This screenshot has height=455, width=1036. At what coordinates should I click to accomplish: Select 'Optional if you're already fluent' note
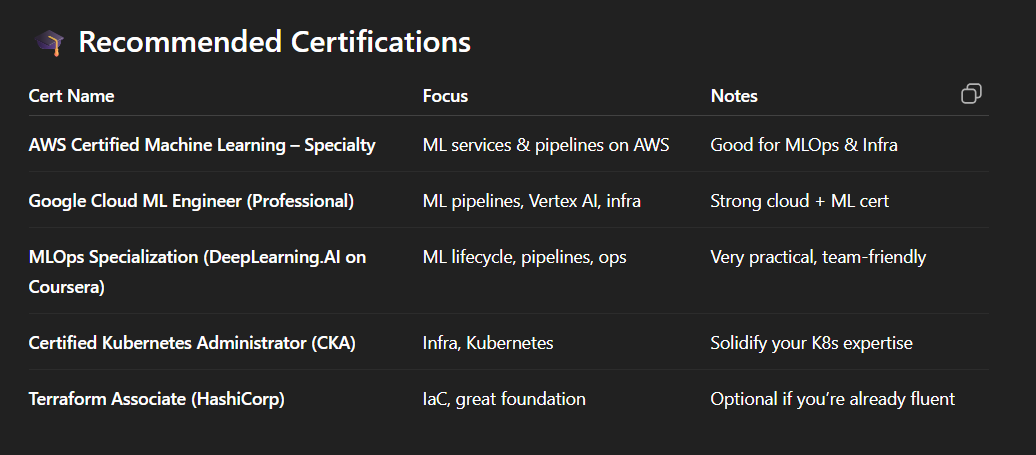coord(832,399)
